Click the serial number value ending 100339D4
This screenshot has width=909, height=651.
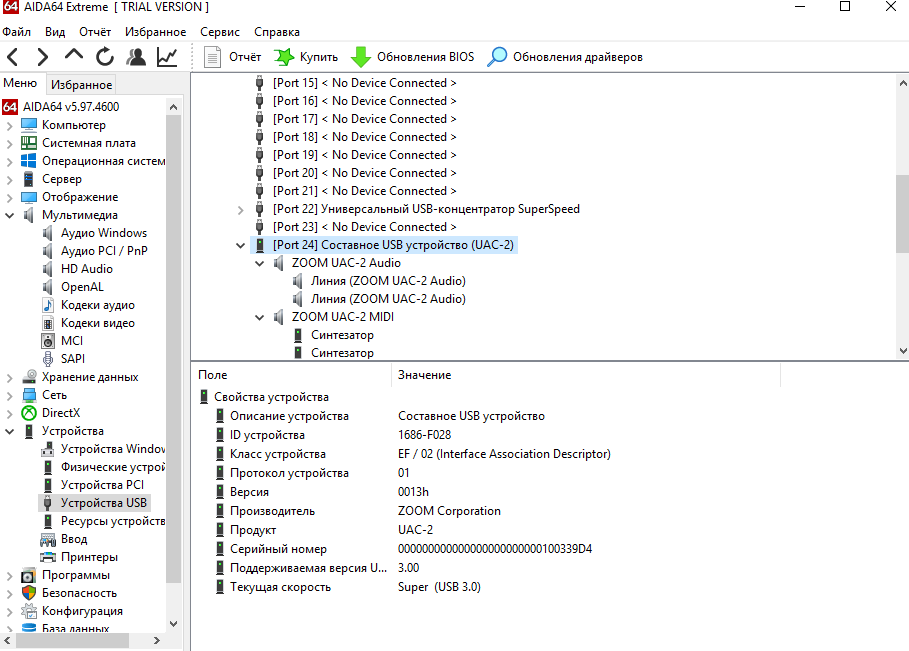point(495,548)
